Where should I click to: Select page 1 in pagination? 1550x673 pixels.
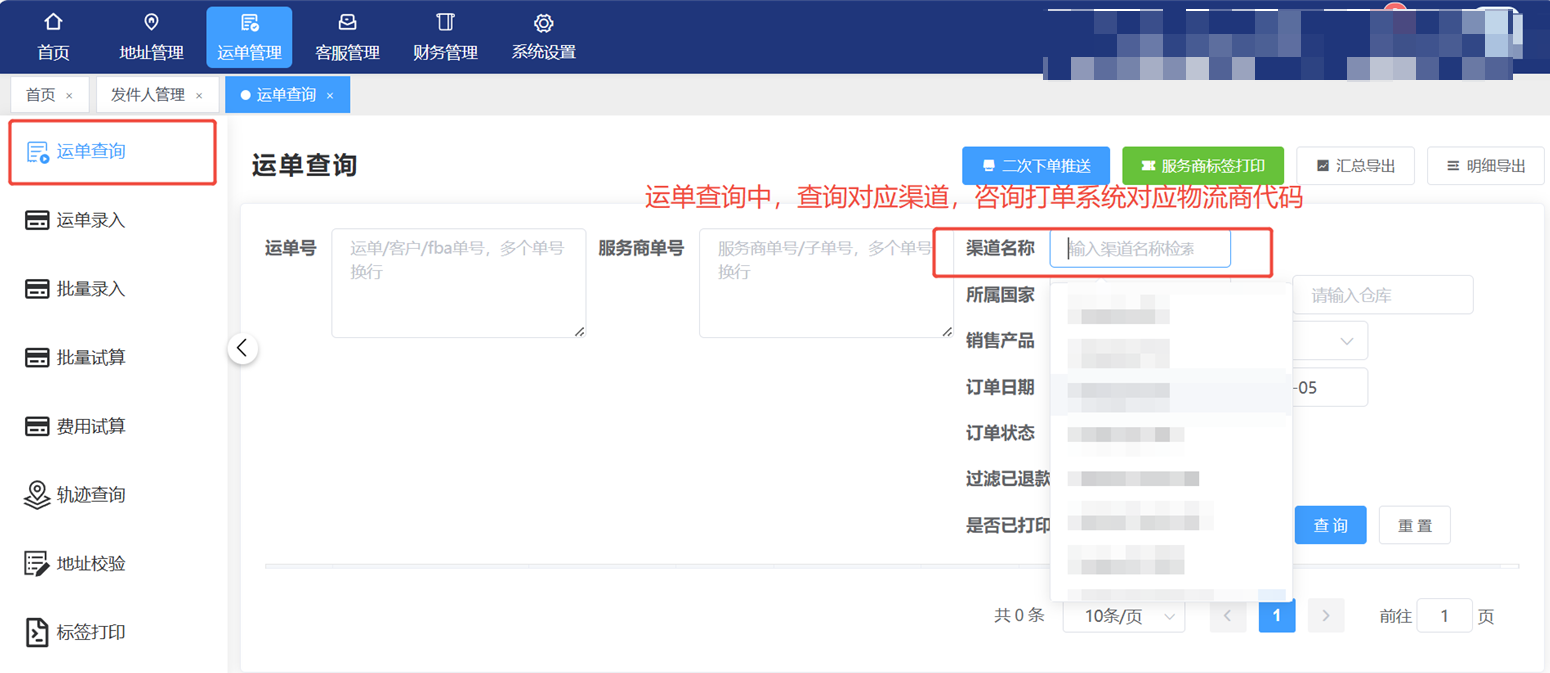click(1277, 616)
